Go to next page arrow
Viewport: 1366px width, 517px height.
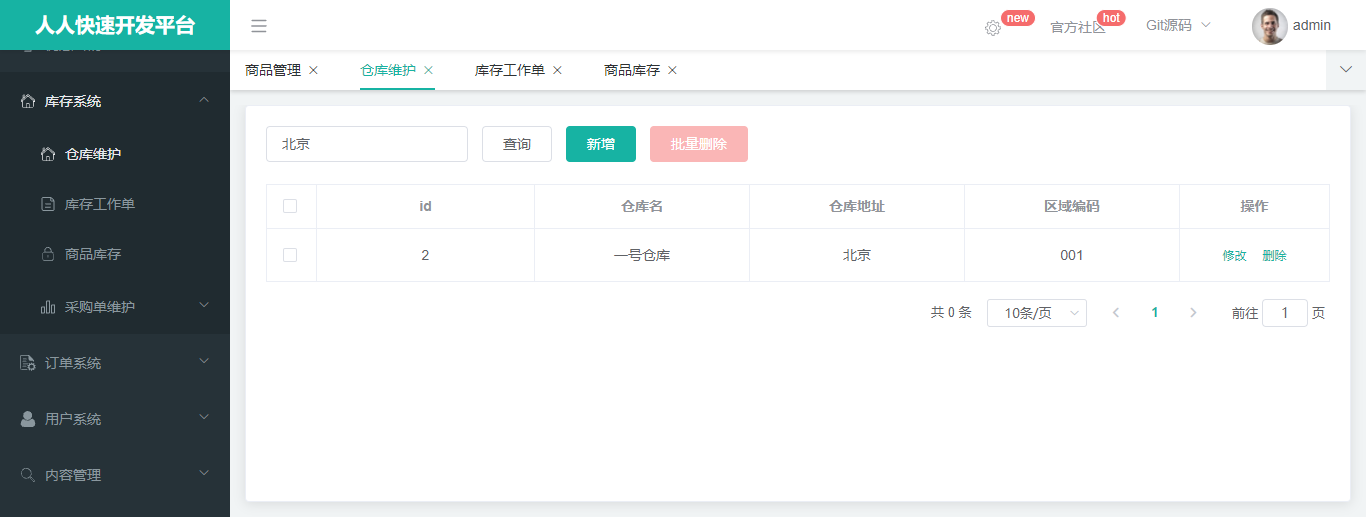coord(1192,313)
